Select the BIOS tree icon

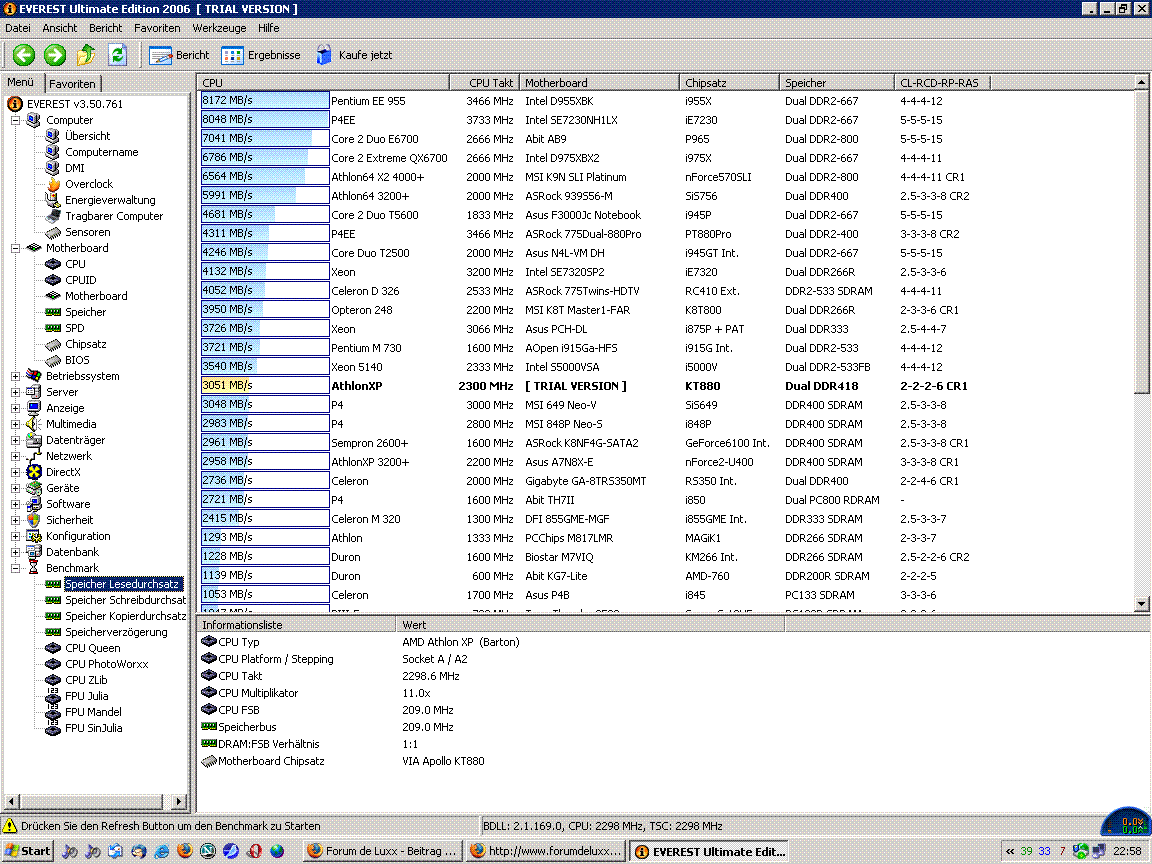click(53, 360)
